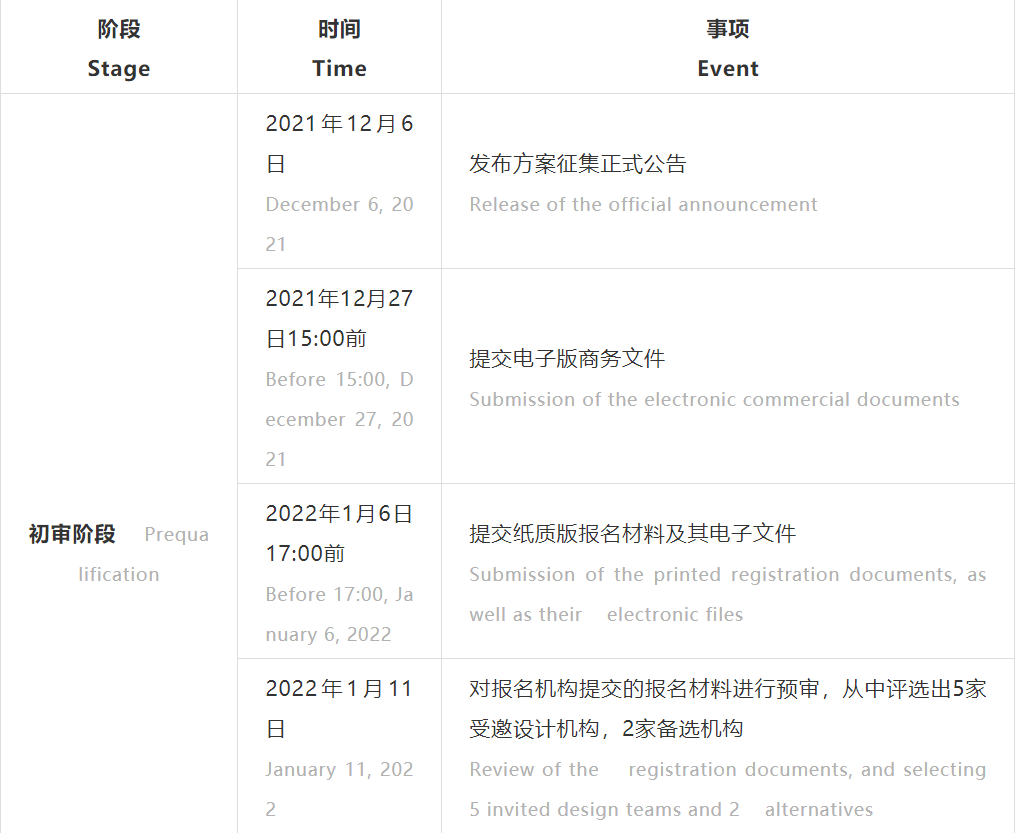Select 'Submission of the electronic commercial documents'

[x=714, y=400]
